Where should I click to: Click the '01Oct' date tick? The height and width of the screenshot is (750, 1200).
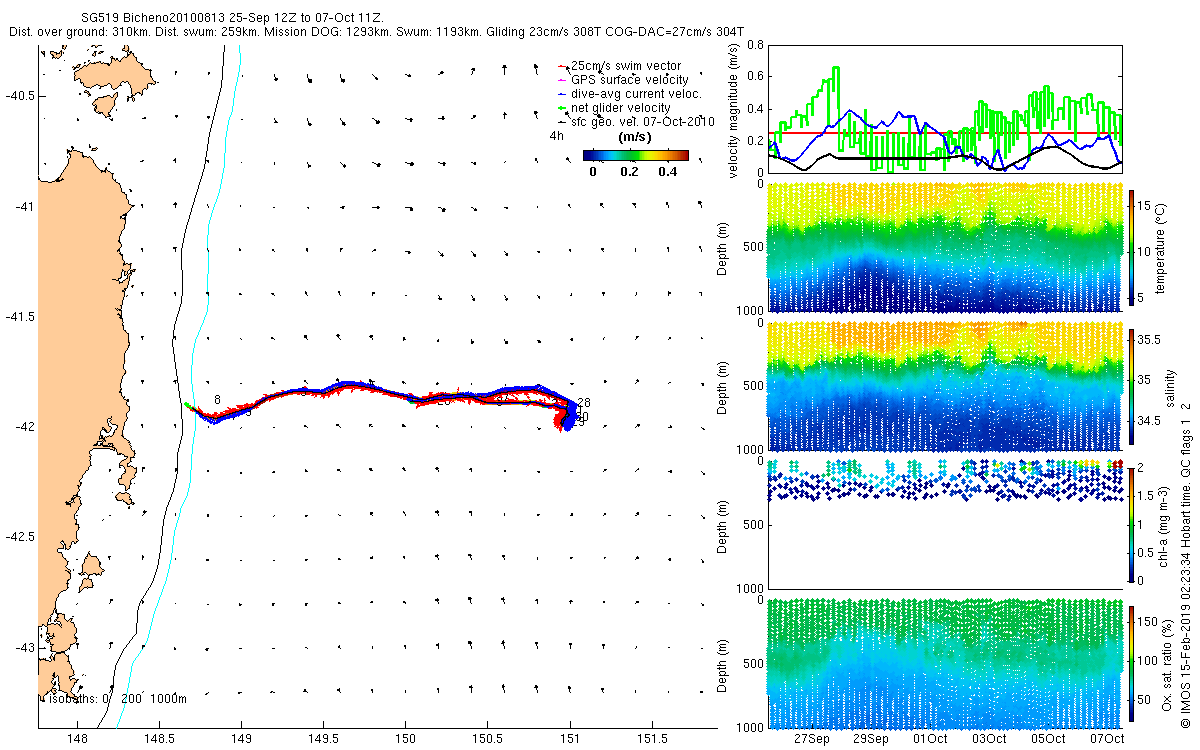coord(930,739)
